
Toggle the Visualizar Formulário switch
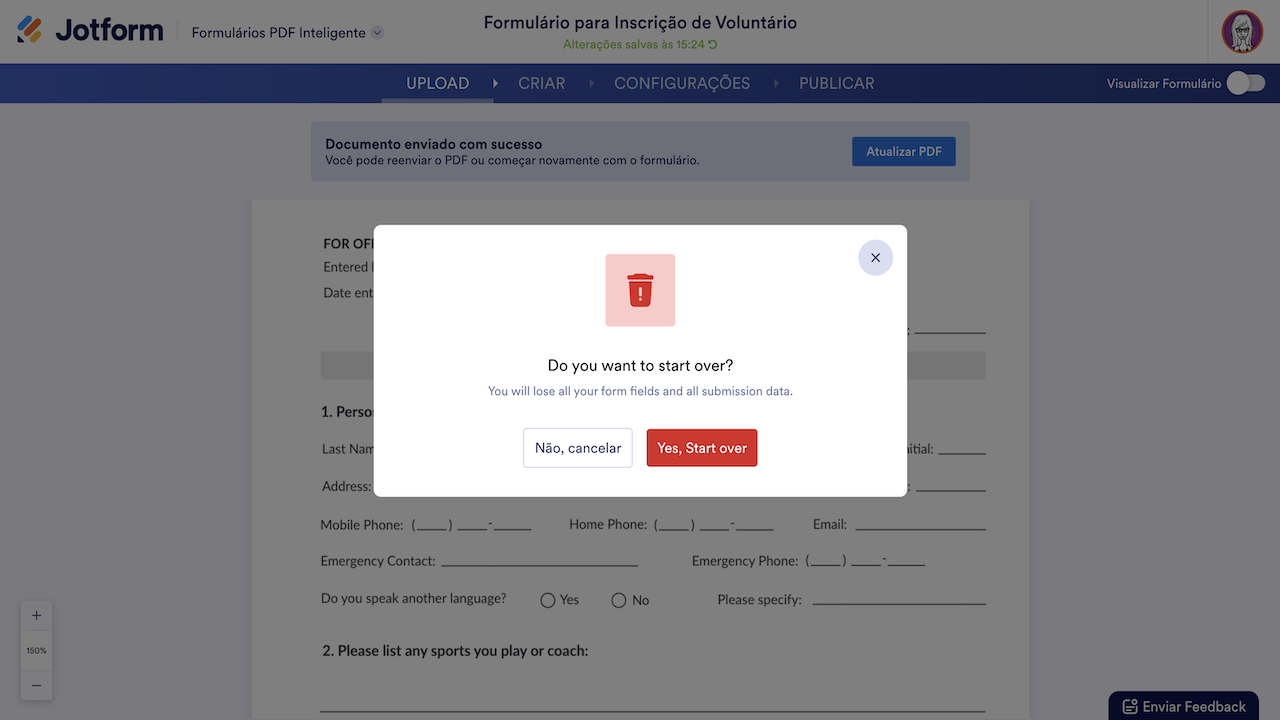click(x=1246, y=83)
